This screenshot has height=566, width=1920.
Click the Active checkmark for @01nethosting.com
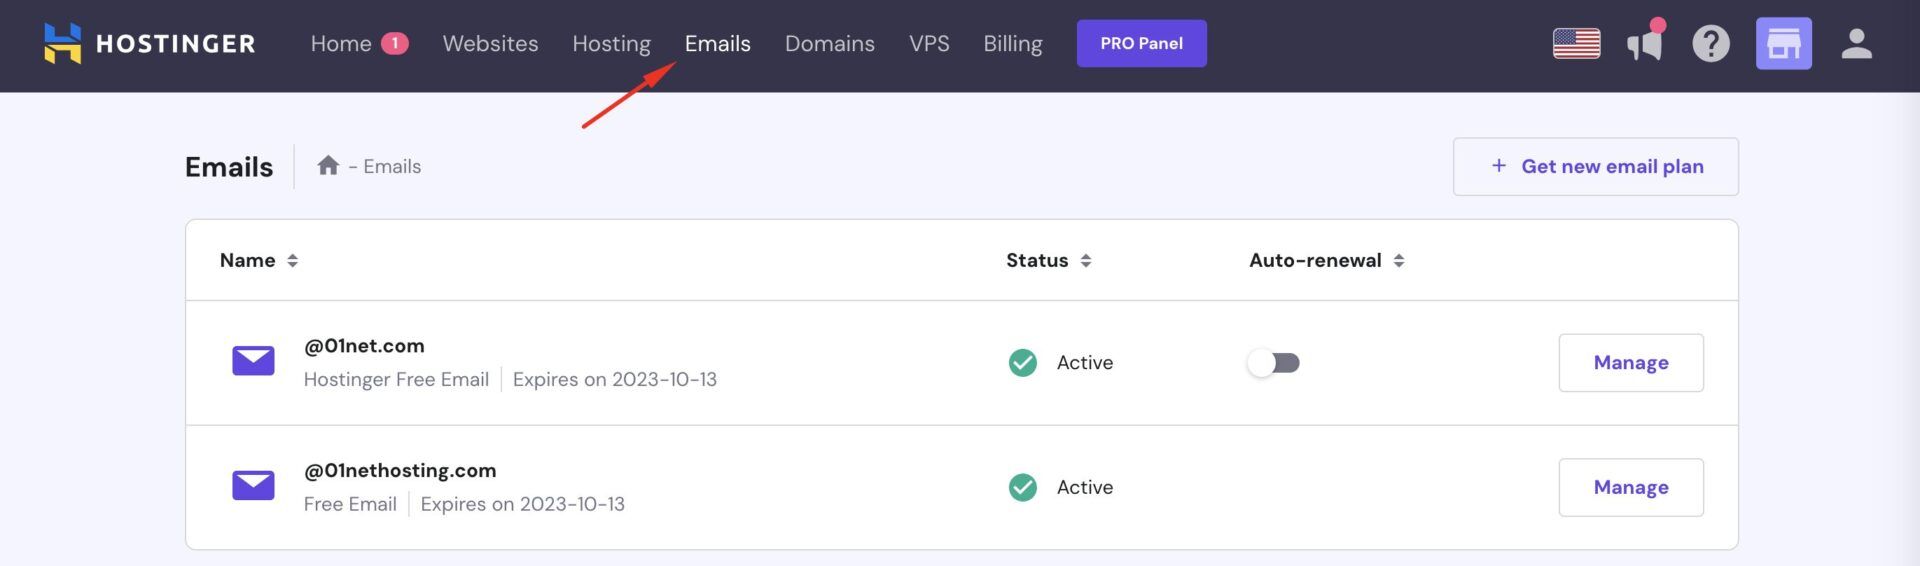tap(1023, 487)
